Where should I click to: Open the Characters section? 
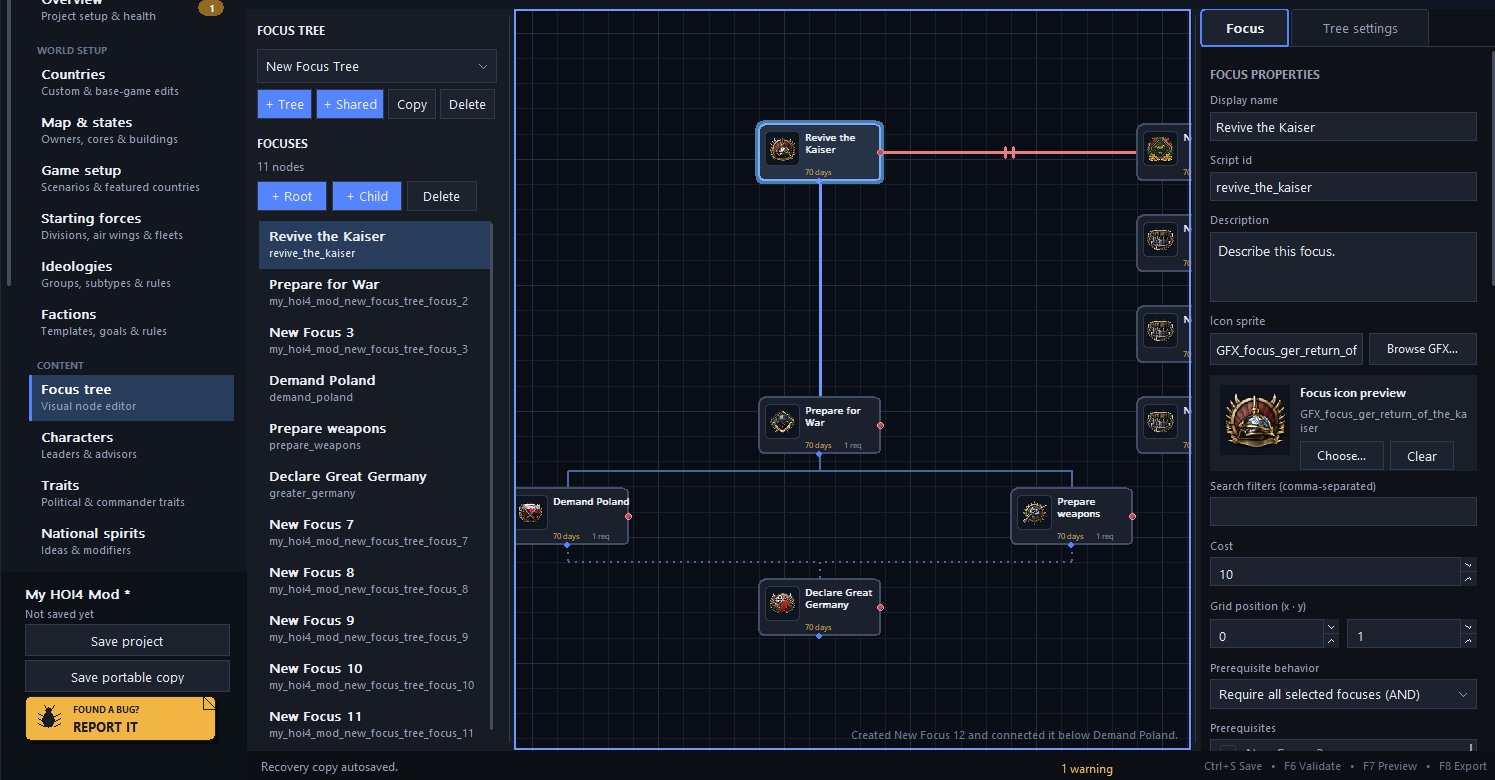pyautogui.click(x=132, y=445)
